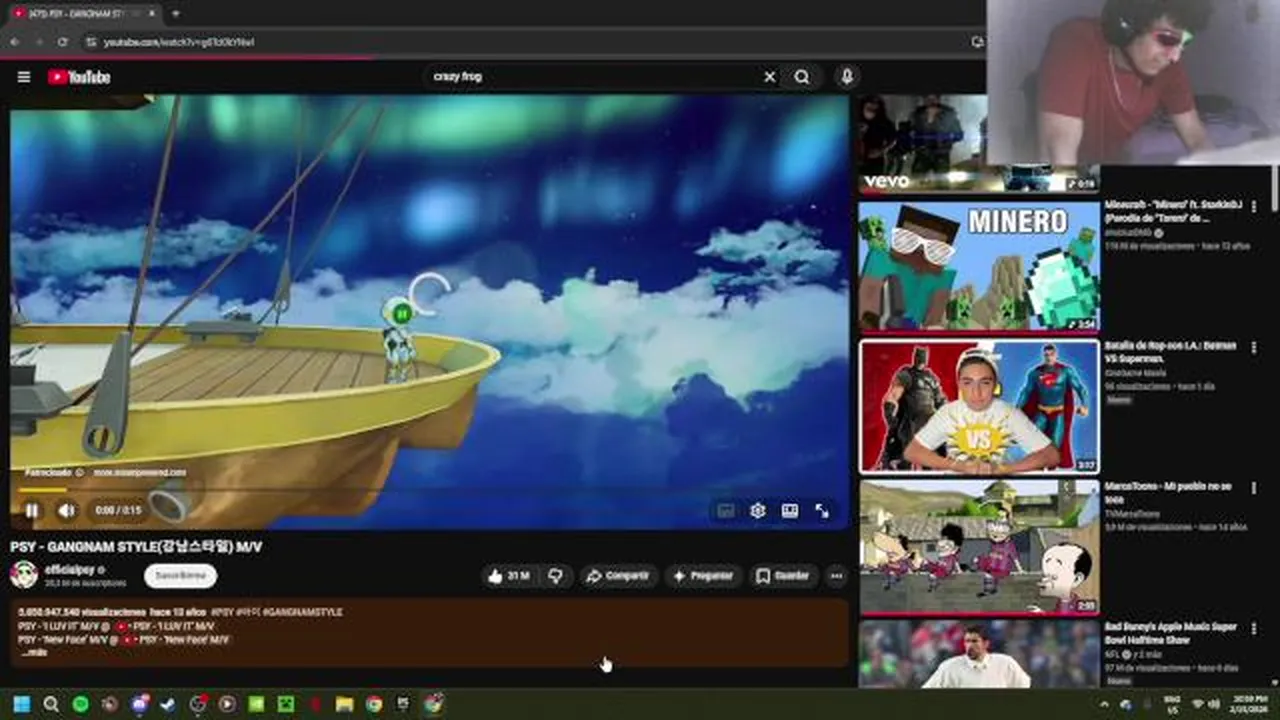Open more actions ellipsis under video
1280x720 pixels.
point(836,576)
